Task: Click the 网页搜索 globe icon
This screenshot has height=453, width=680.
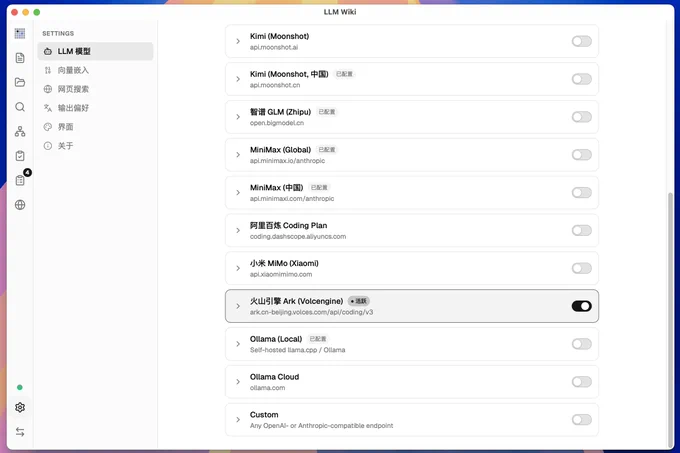Action: pyautogui.click(x=48, y=89)
